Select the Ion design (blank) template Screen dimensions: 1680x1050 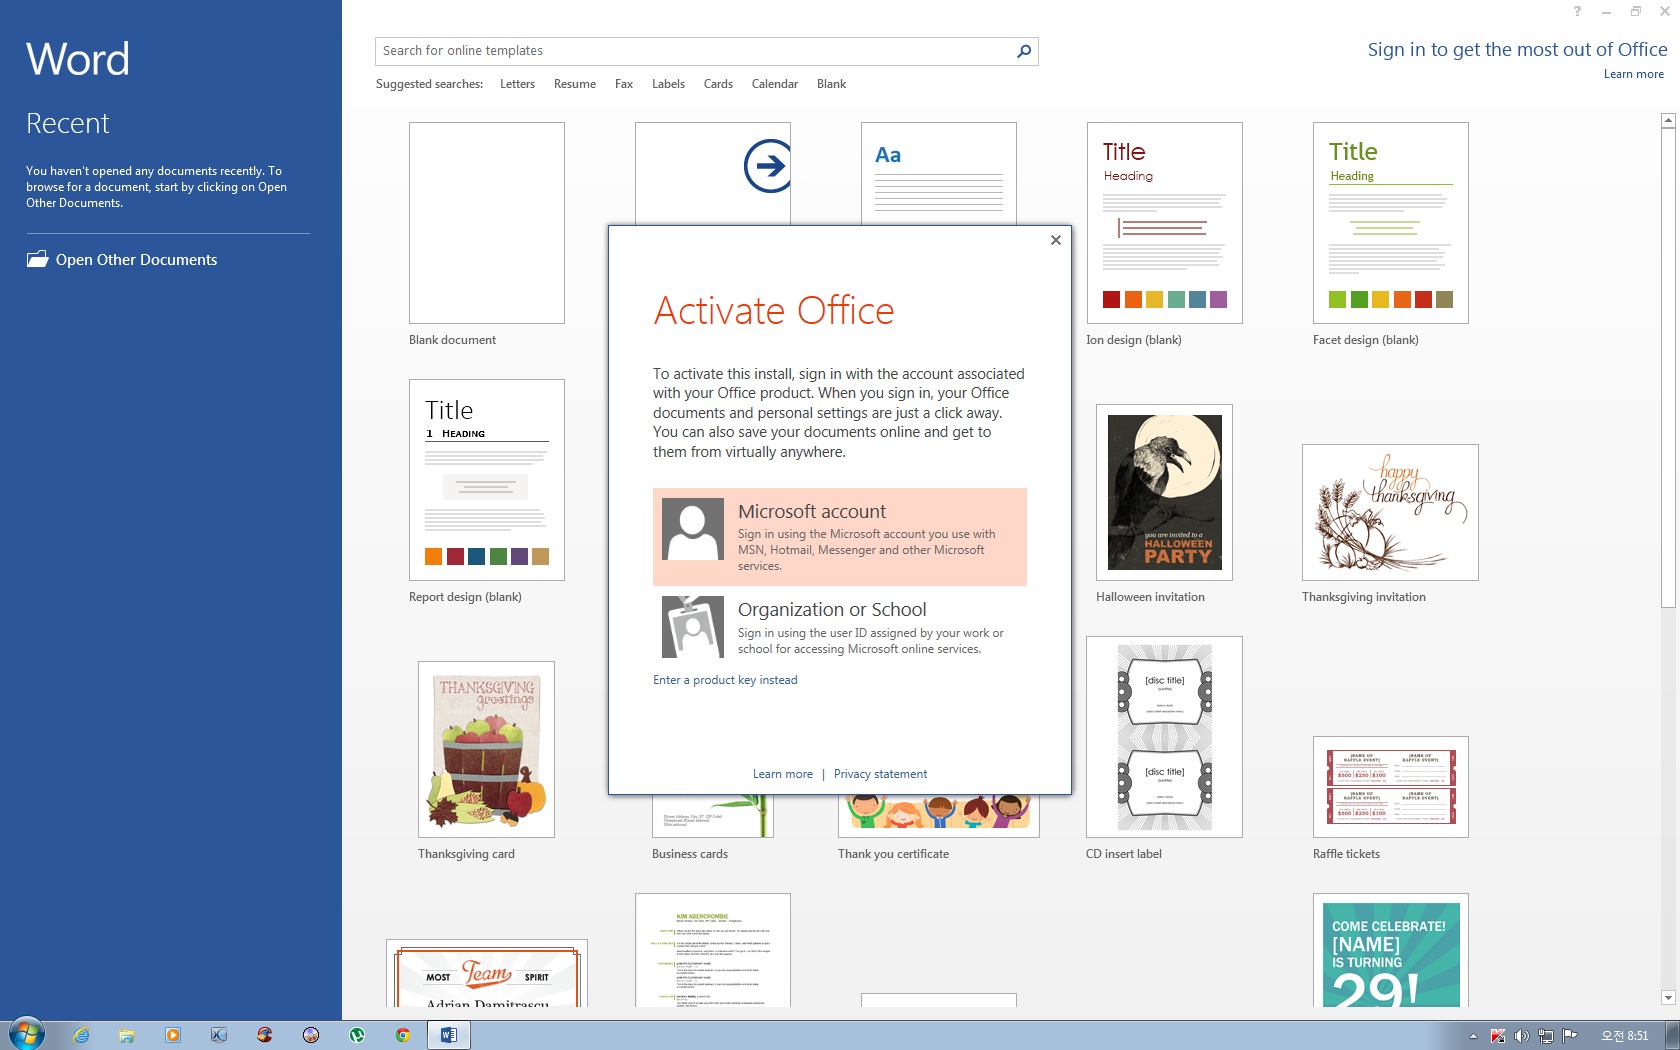pyautogui.click(x=1165, y=223)
